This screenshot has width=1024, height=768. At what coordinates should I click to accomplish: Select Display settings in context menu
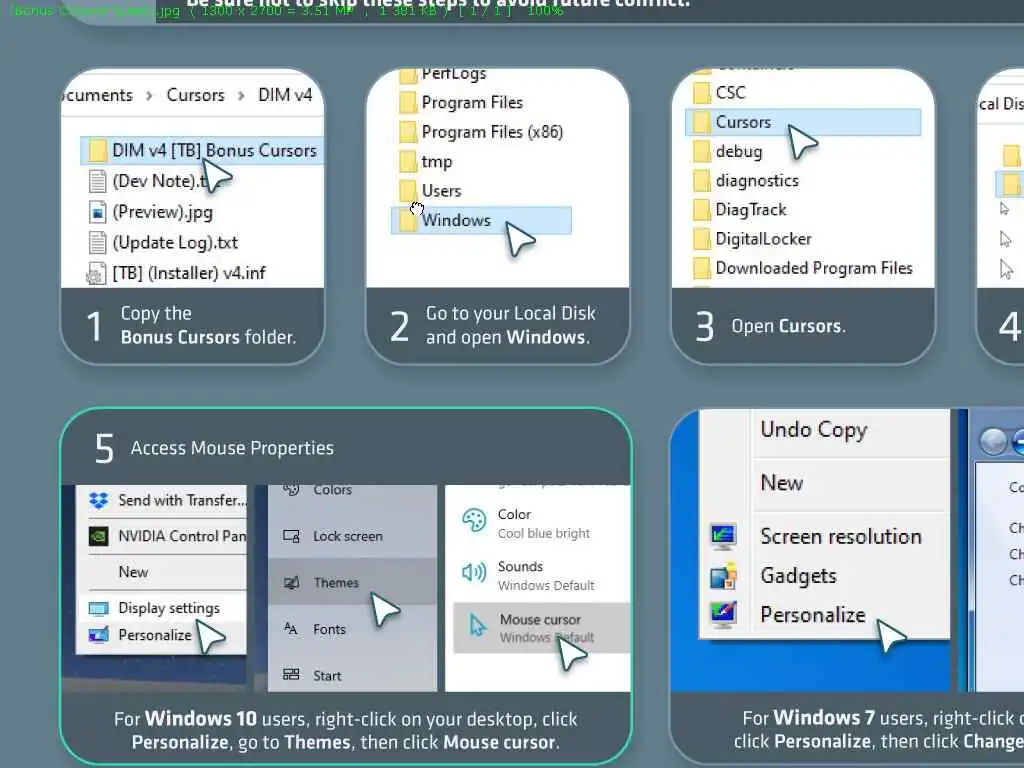pos(162,608)
